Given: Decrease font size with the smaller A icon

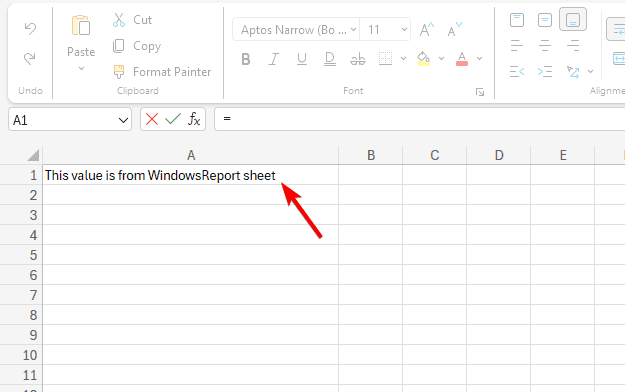Looking at the screenshot, I should click(454, 30).
